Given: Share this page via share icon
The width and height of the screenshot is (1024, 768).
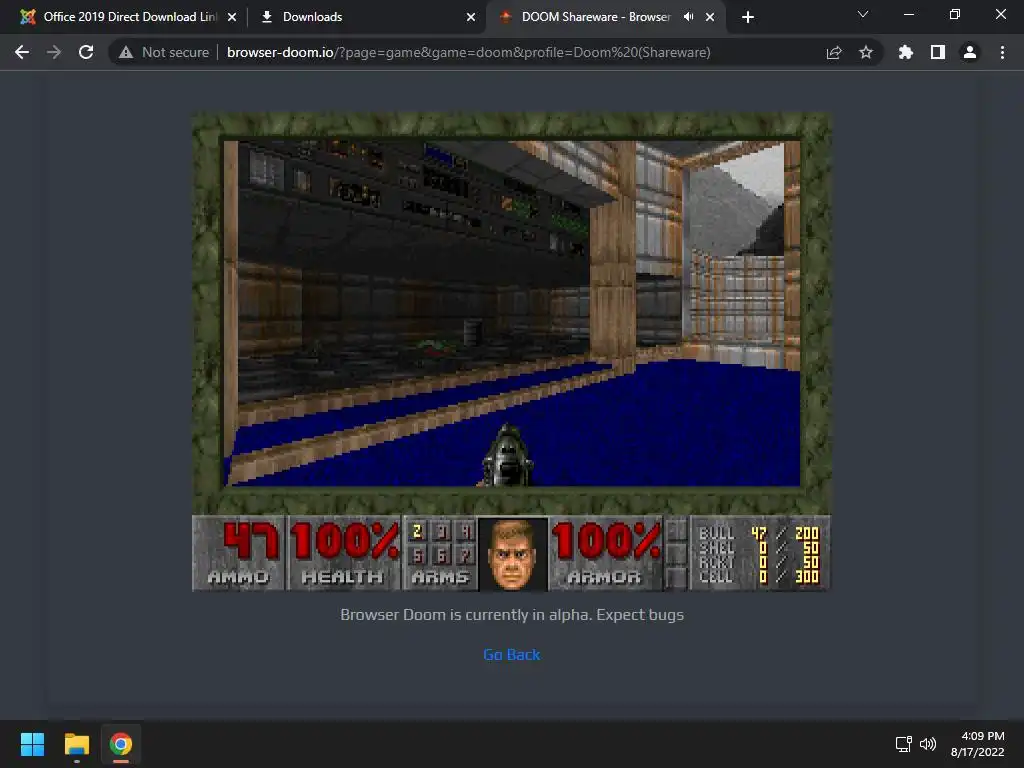Looking at the screenshot, I should click(x=834, y=52).
